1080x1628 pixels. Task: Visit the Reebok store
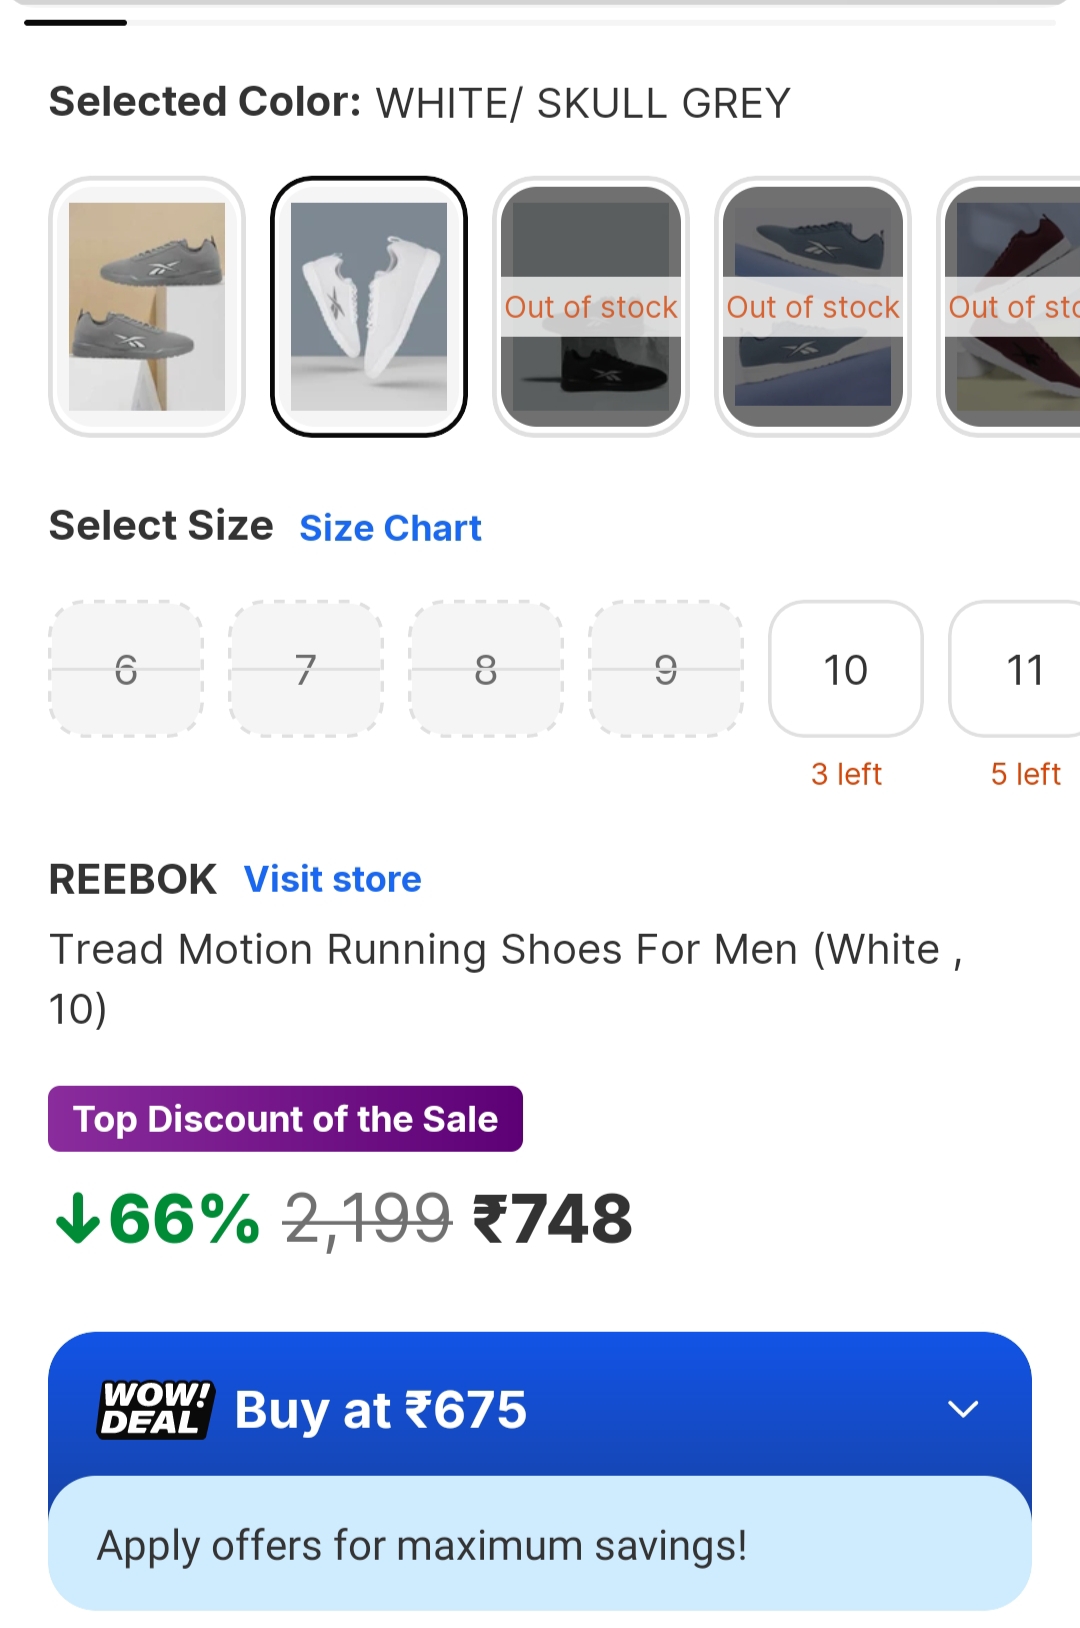point(333,879)
